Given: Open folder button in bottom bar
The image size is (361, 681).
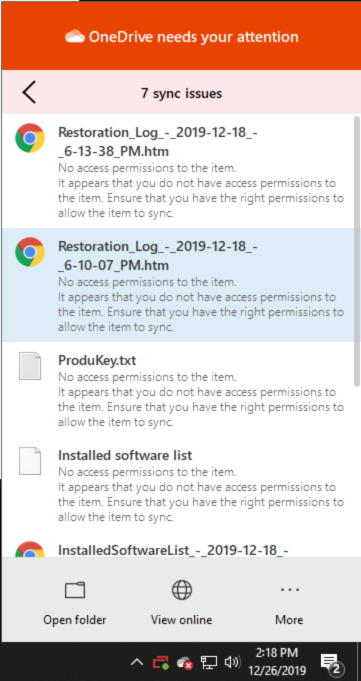Looking at the screenshot, I should [x=75, y=602].
